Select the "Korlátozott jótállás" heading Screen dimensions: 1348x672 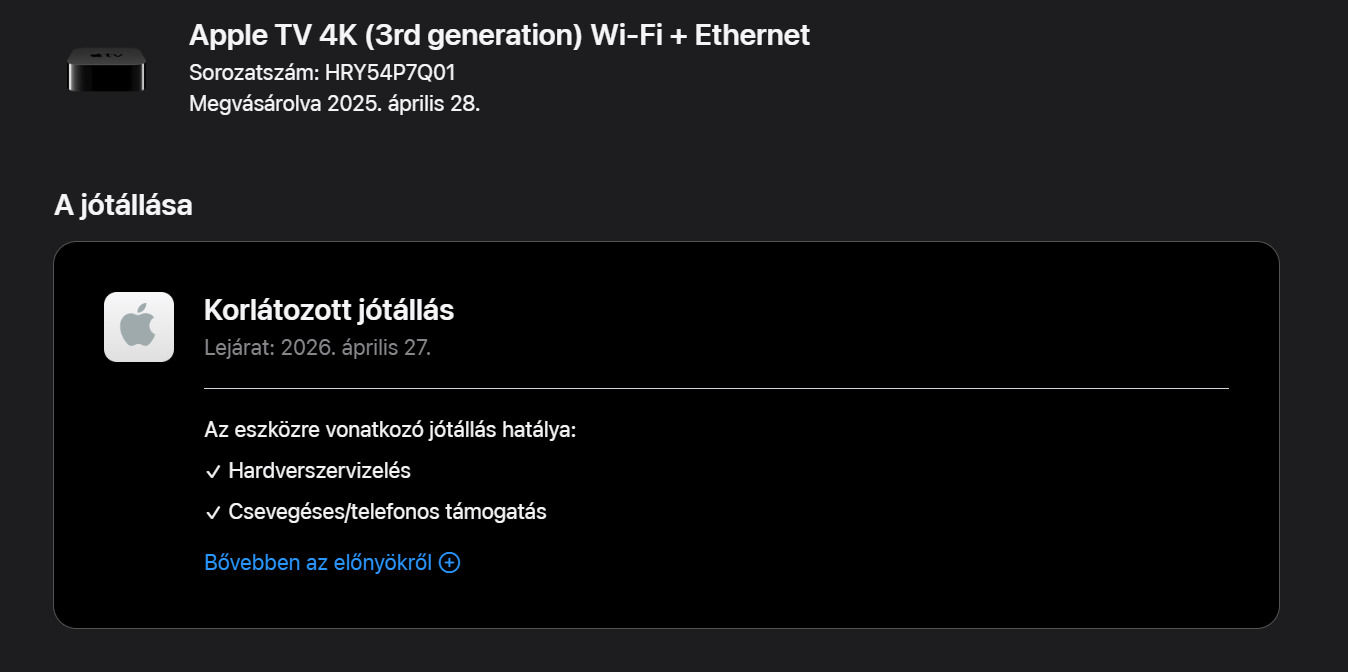pos(329,310)
